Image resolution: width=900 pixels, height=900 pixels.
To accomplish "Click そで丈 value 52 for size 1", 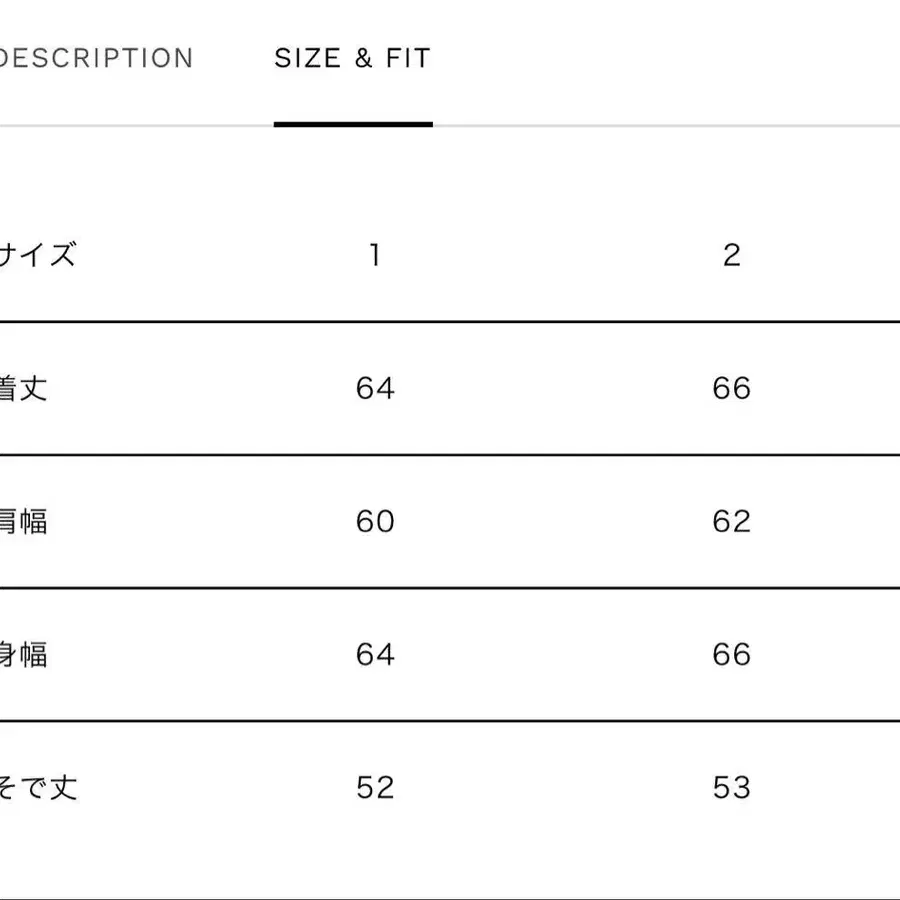I will click(x=375, y=787).
